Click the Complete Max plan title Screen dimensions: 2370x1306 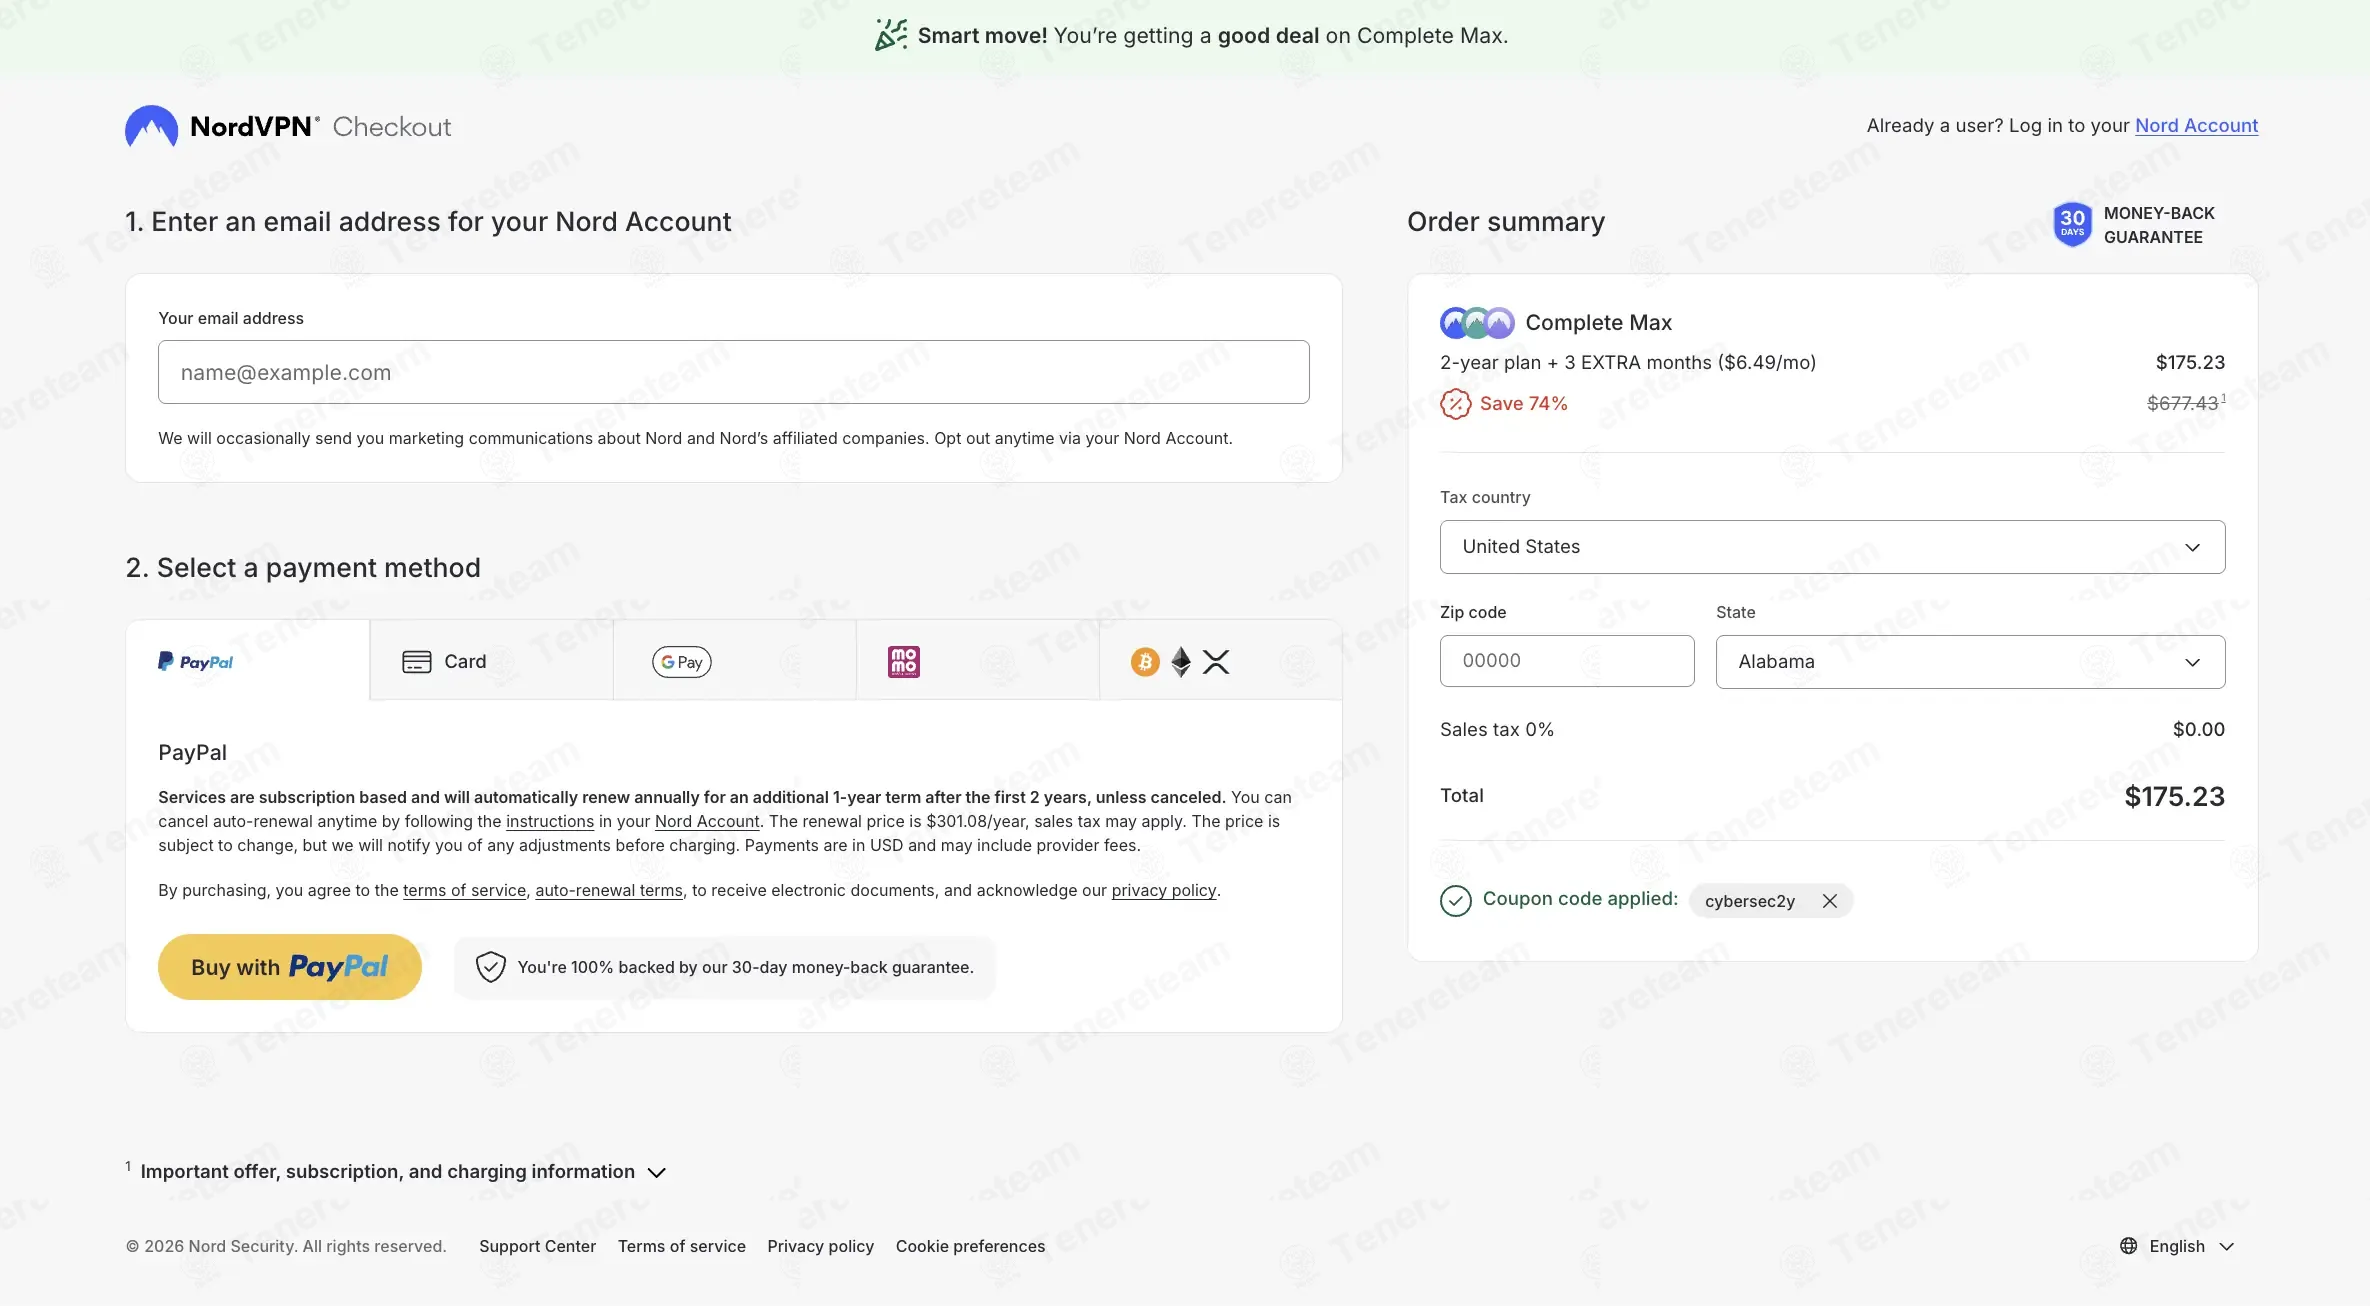[1598, 323]
